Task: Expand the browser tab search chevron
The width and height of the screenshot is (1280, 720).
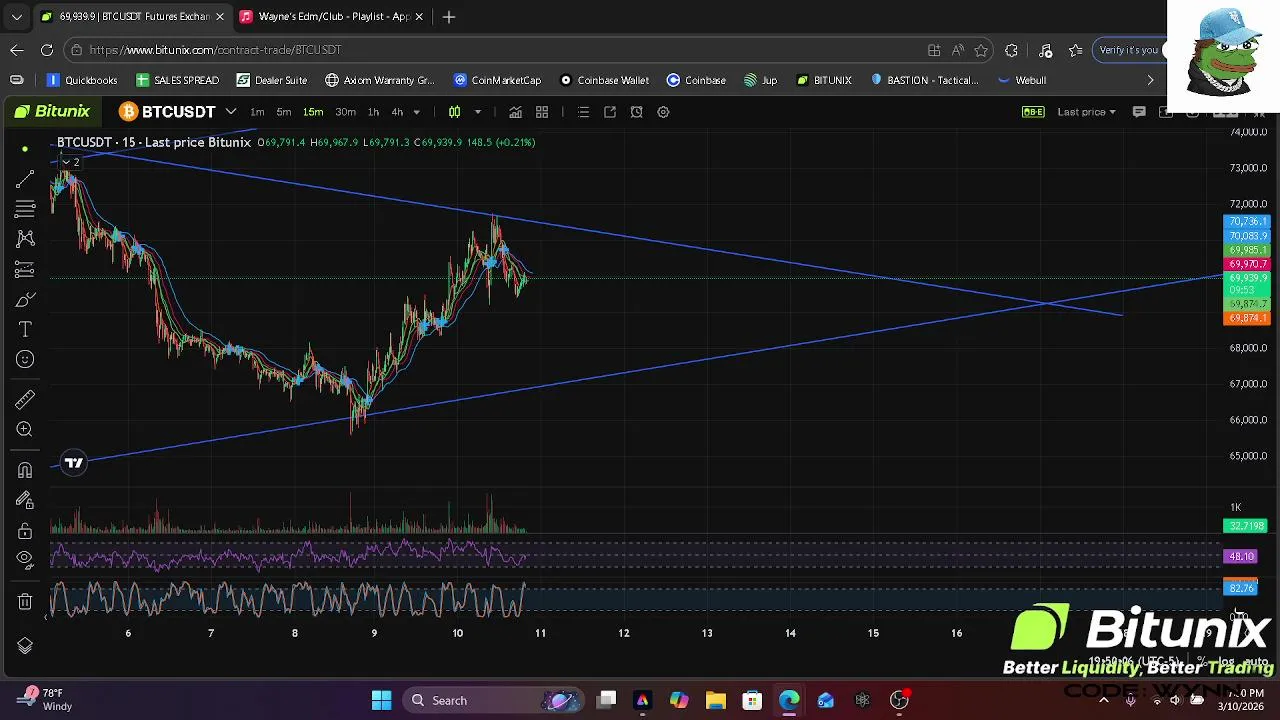Action: pos(16,16)
